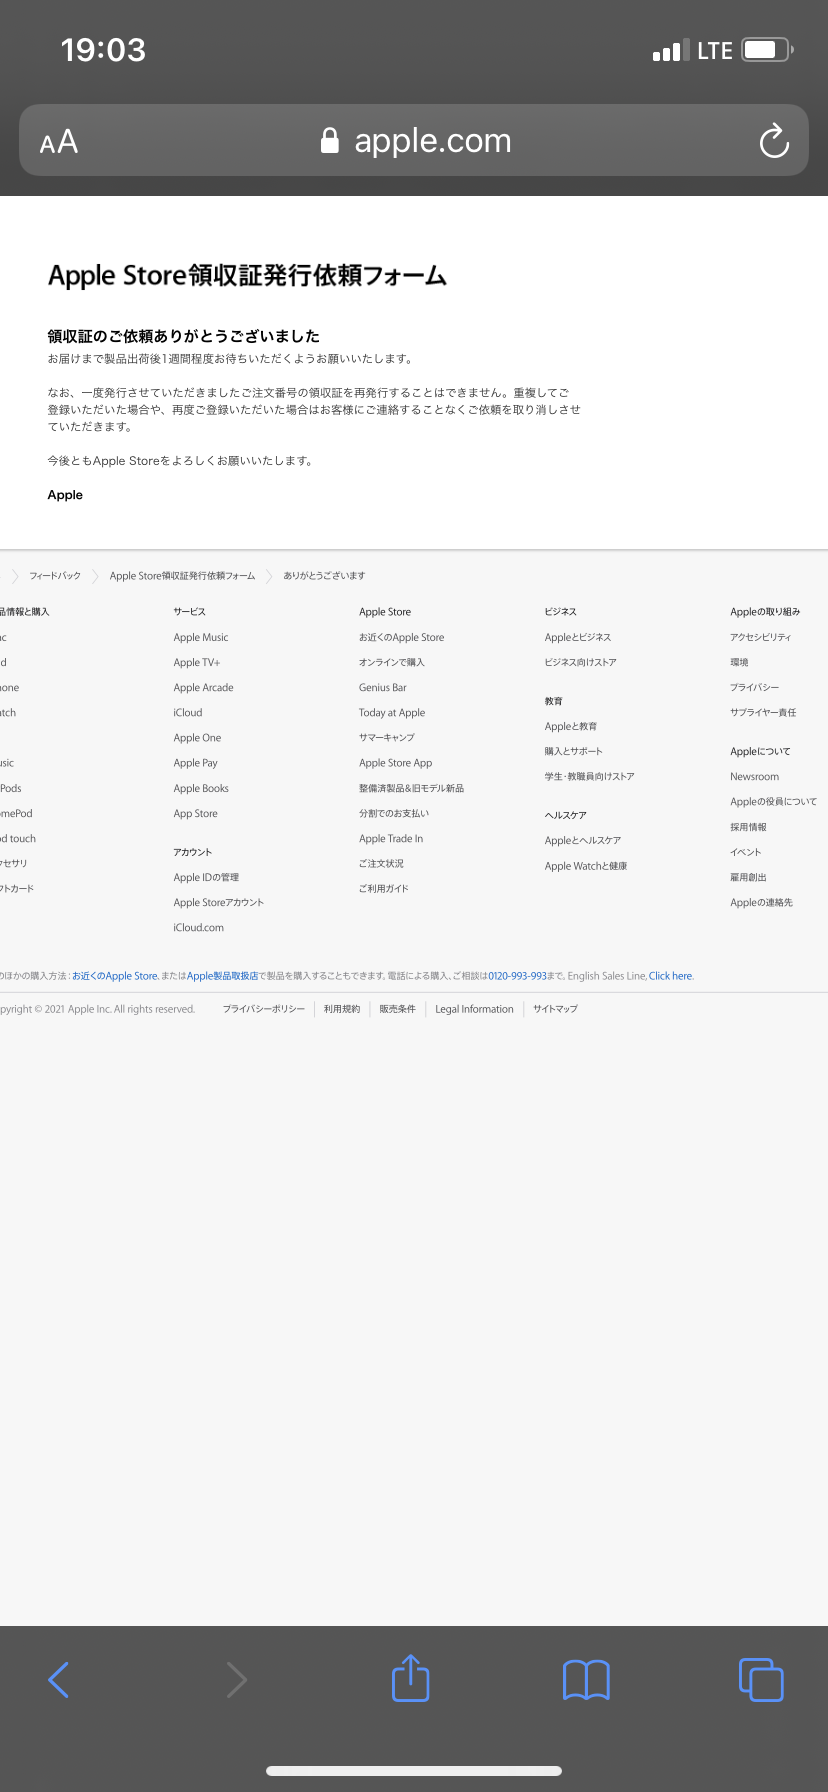Viewport: 828px width, 1792px height.
Task: Open 整備済製品&旧モデル新品 link
Action: [411, 789]
